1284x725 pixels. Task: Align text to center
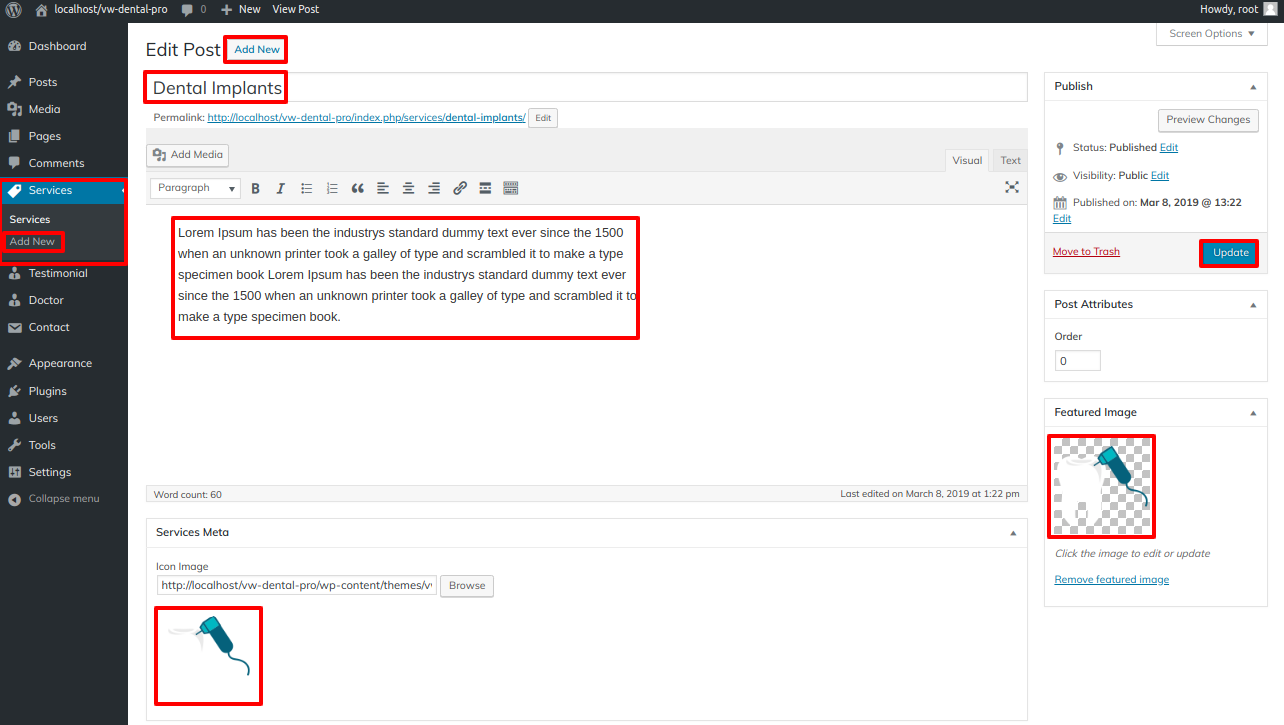(409, 188)
